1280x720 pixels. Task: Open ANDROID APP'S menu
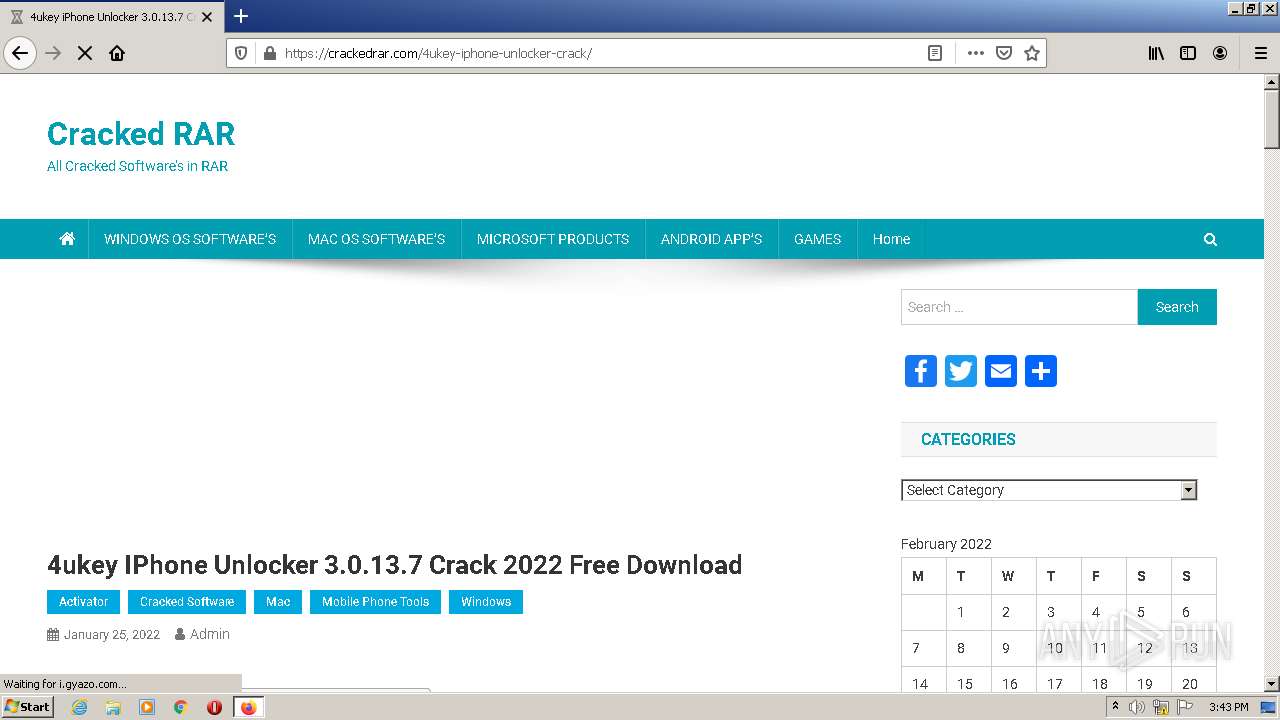point(711,239)
